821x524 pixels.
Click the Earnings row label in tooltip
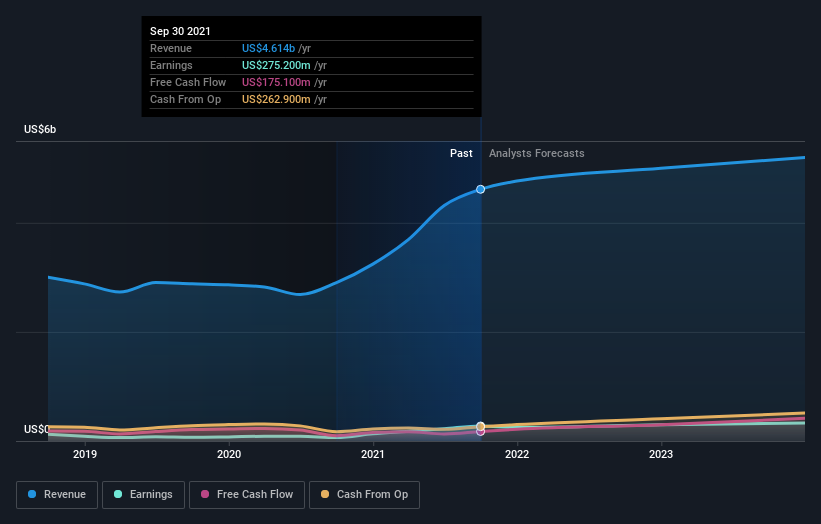[171, 65]
